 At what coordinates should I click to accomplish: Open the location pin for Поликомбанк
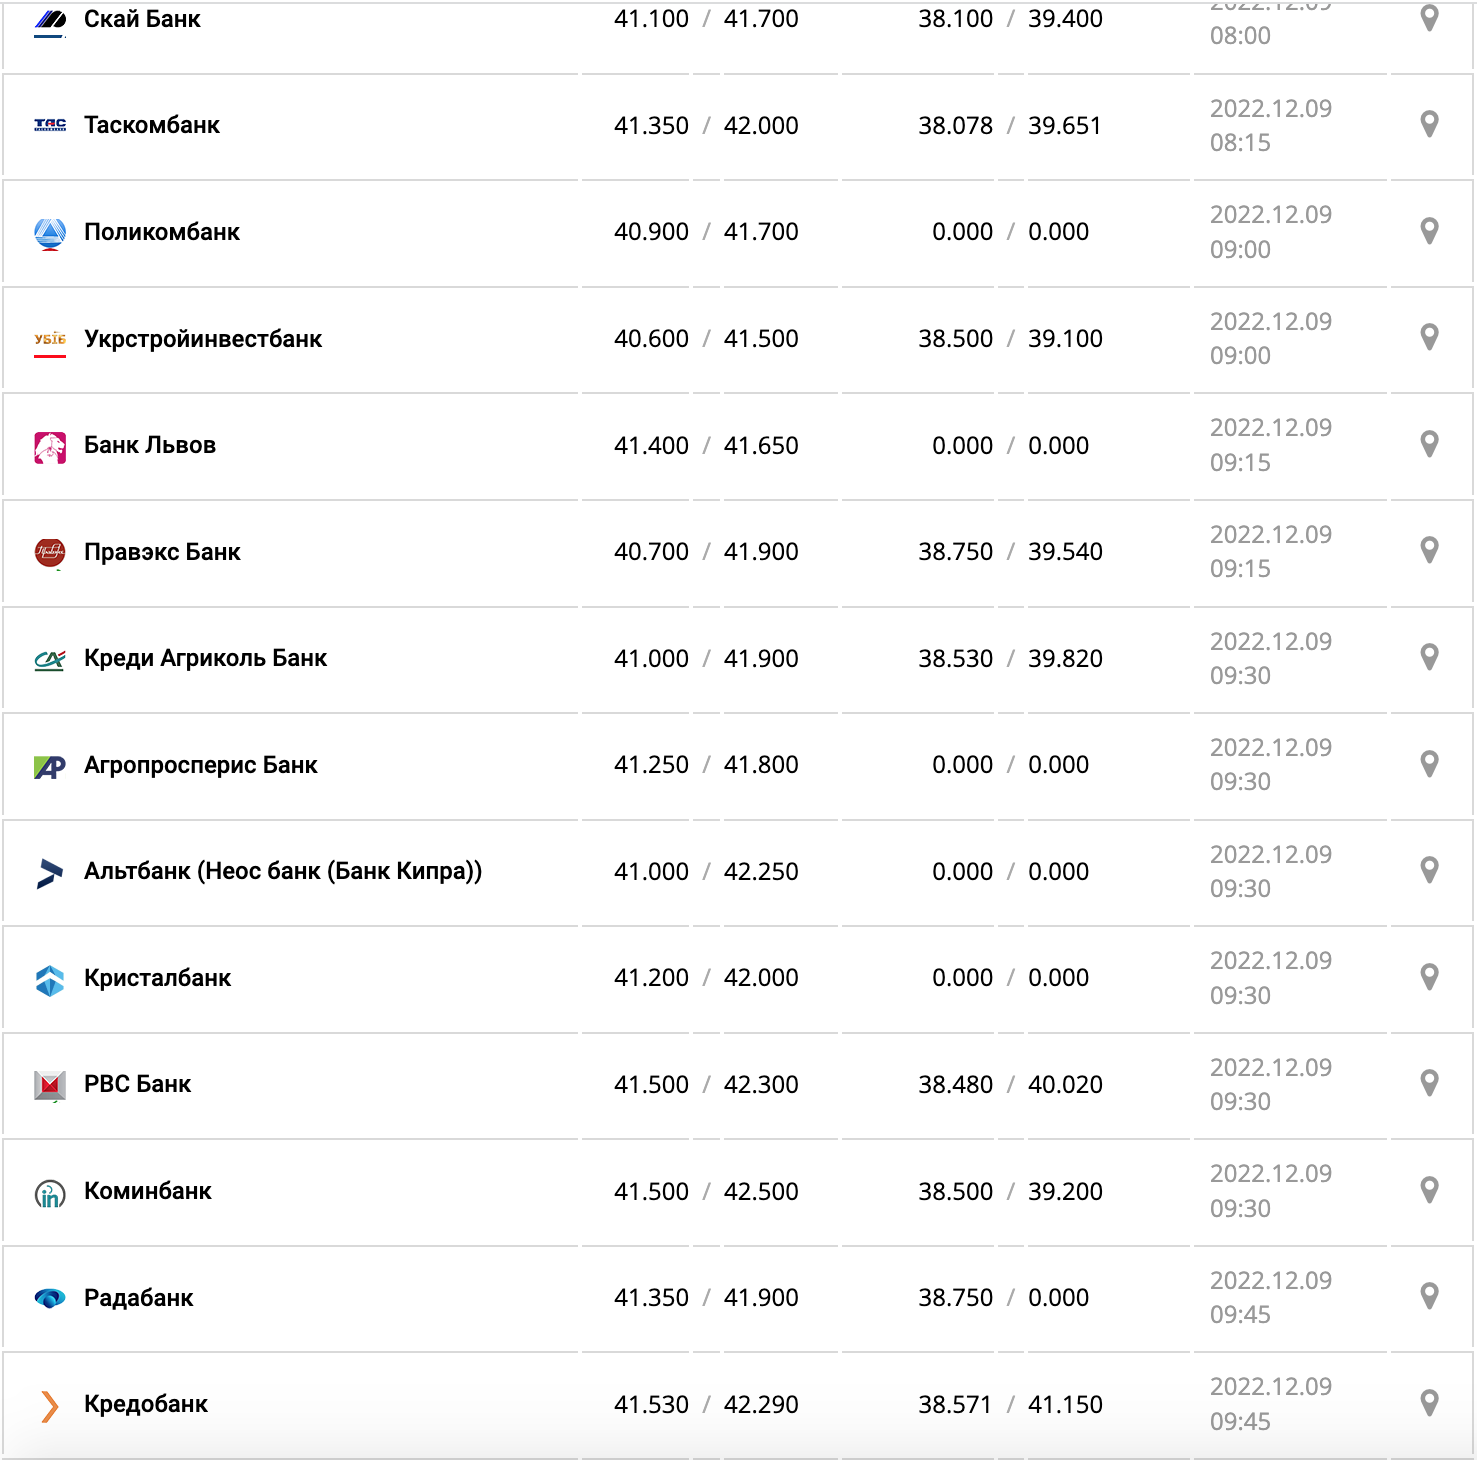coord(1429,231)
